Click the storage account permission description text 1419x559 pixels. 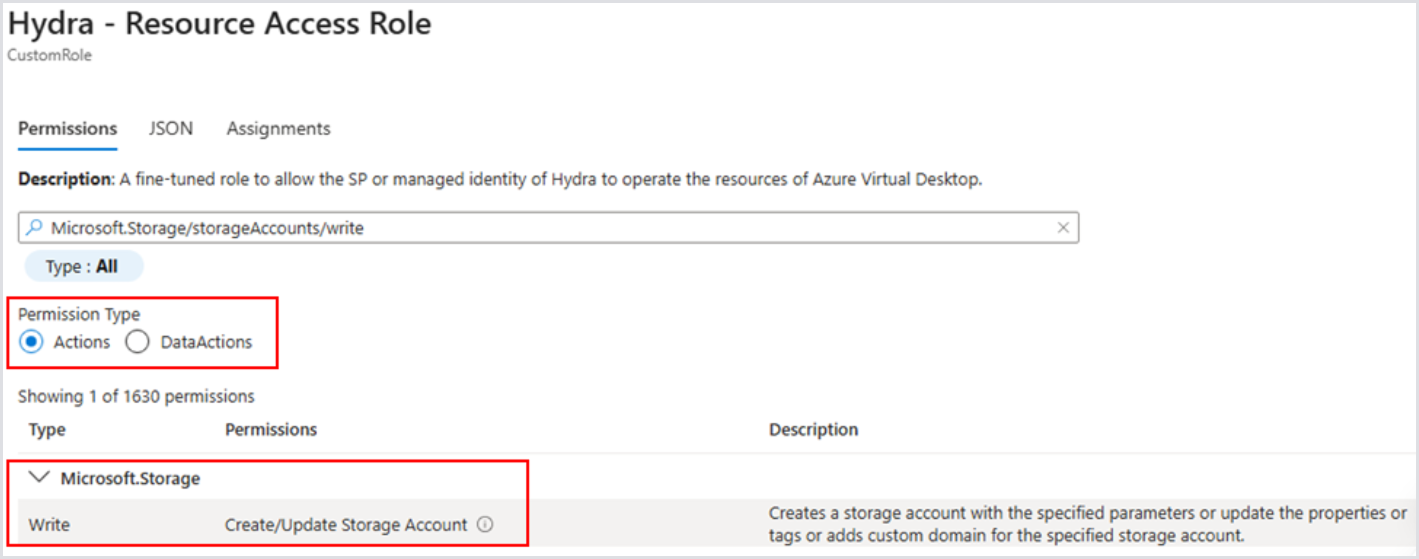point(1086,524)
